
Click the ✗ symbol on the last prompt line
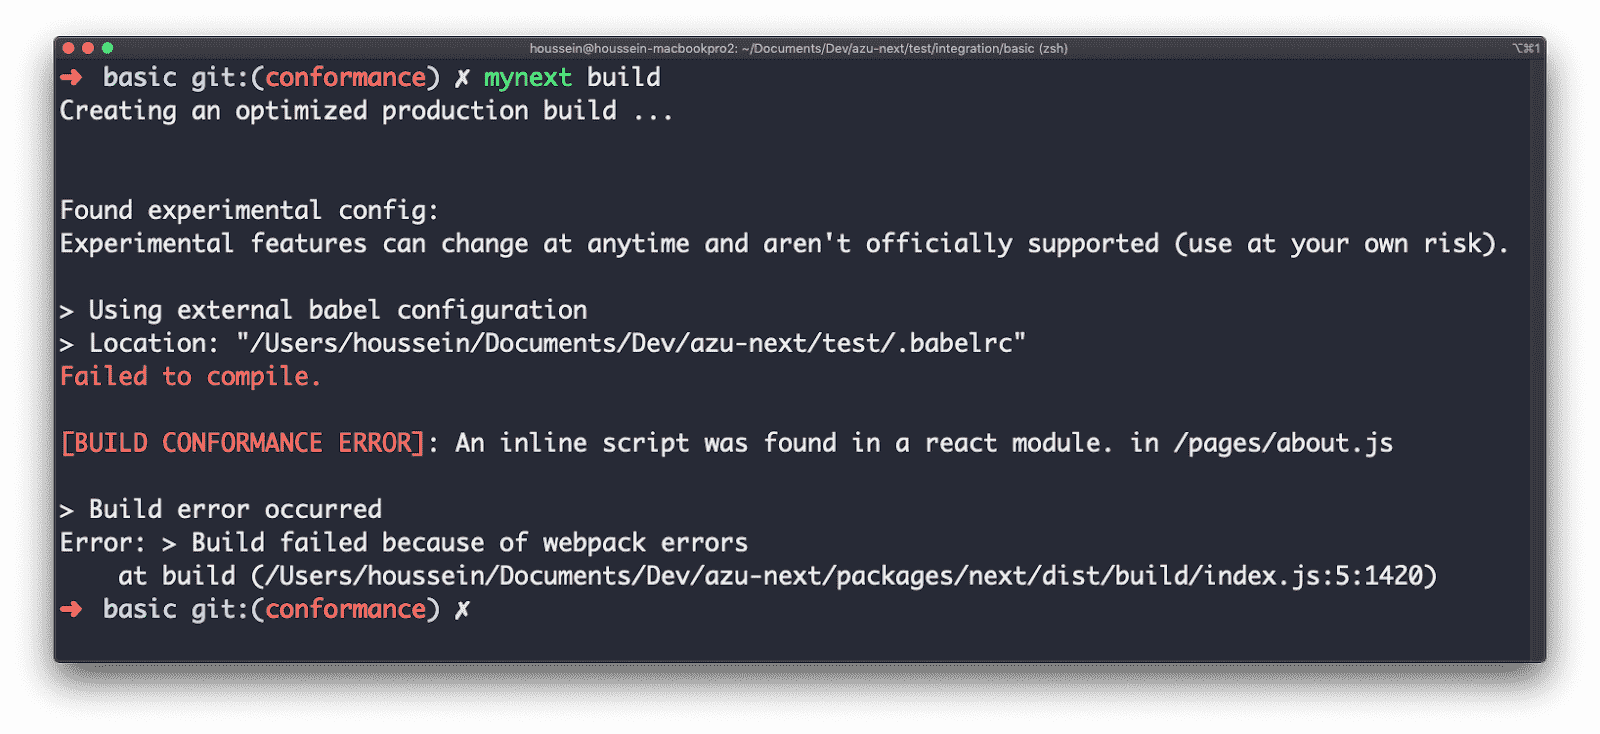462,610
